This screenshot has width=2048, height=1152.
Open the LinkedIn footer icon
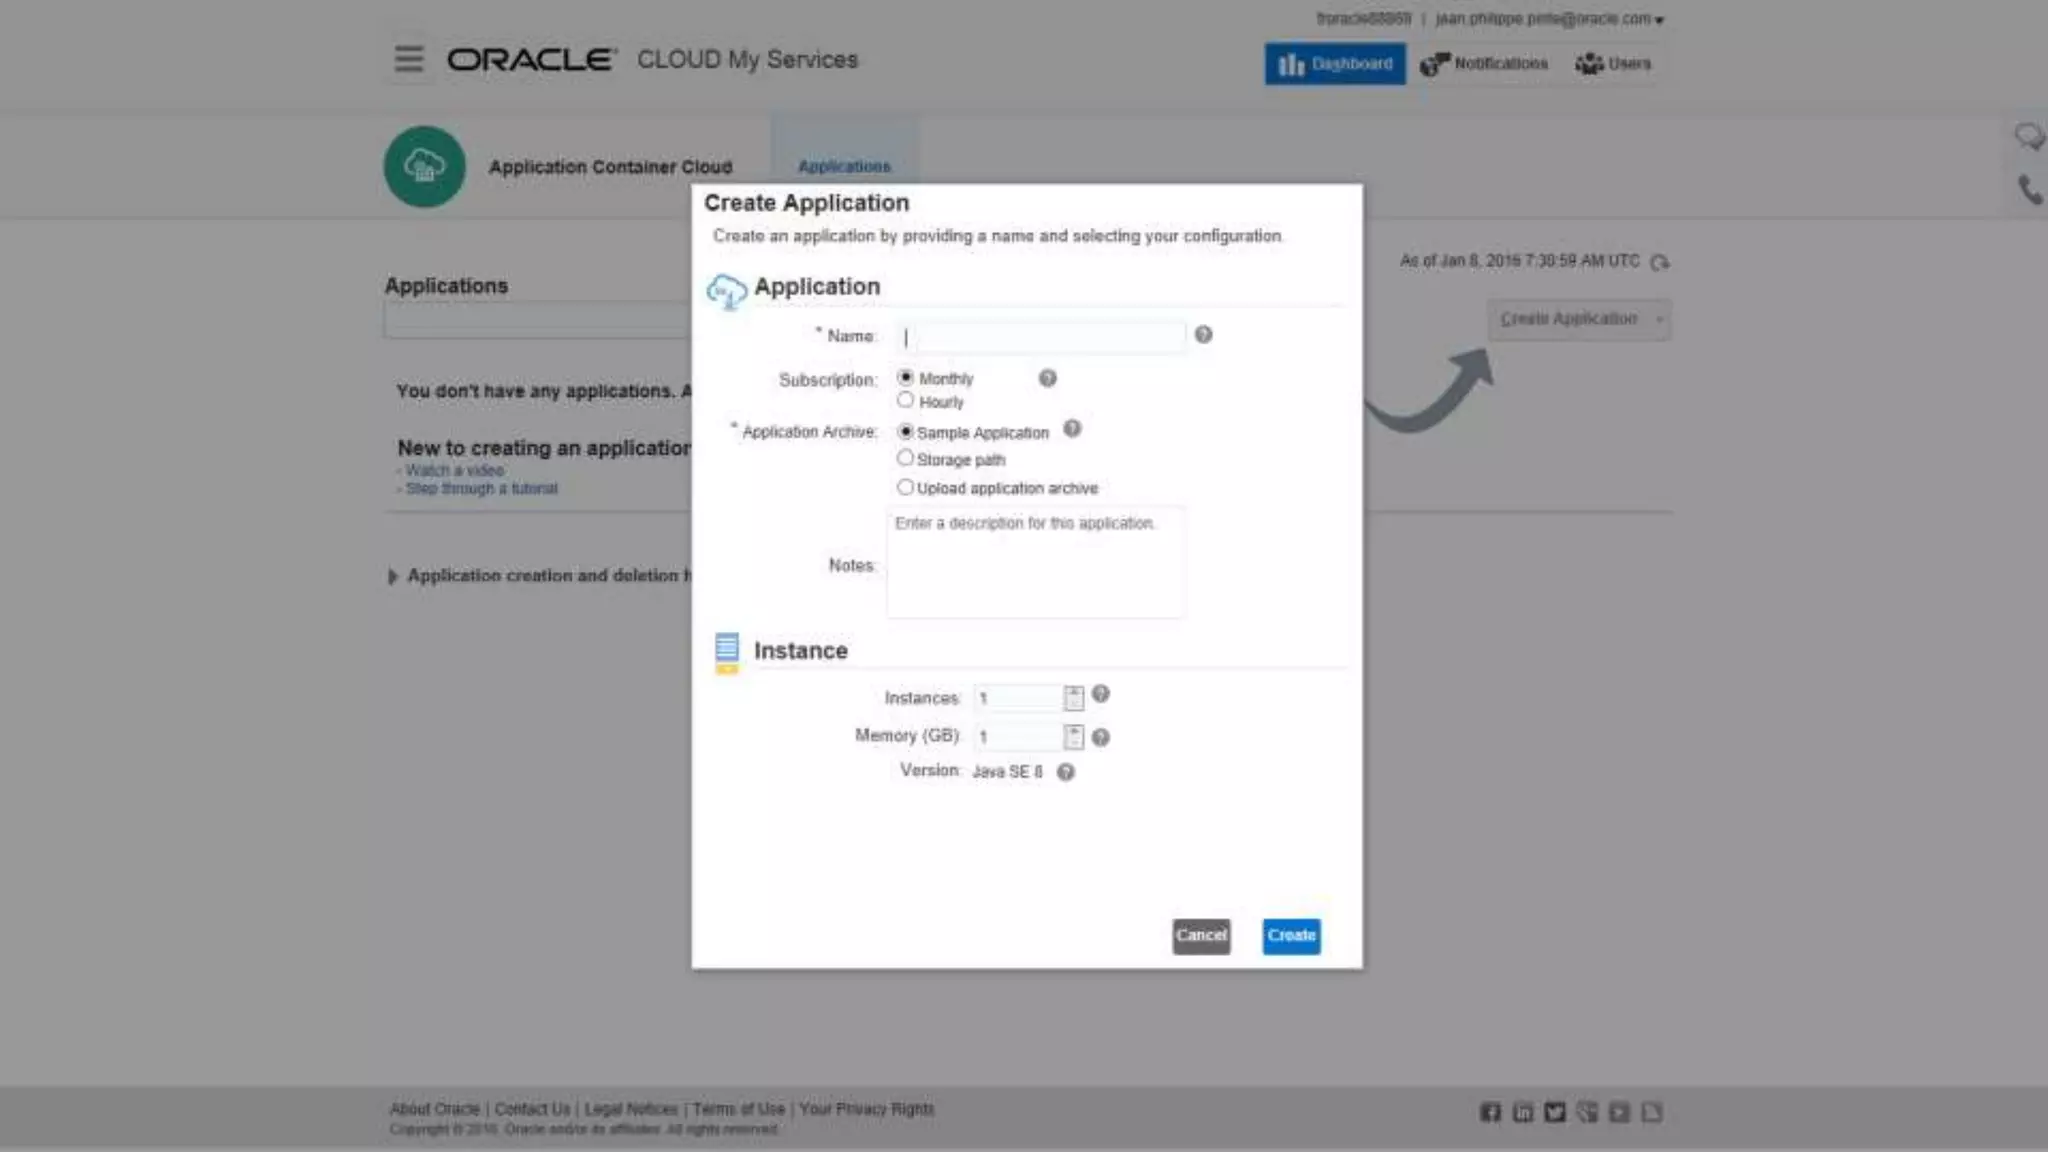(x=1522, y=1112)
